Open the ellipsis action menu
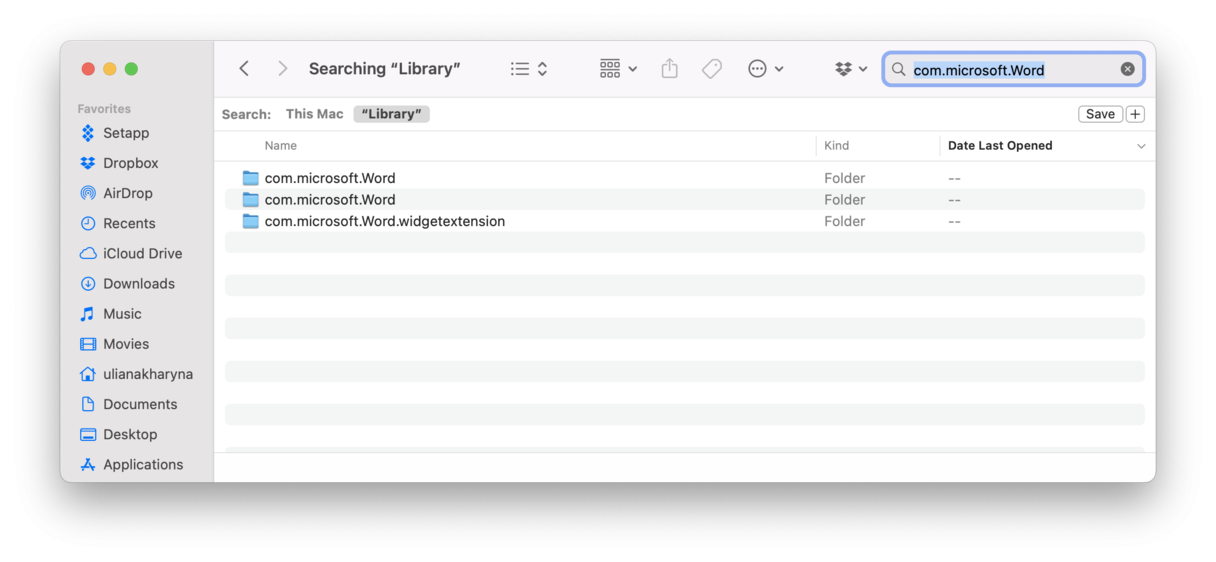The width and height of the screenshot is (1216, 562). (766, 69)
